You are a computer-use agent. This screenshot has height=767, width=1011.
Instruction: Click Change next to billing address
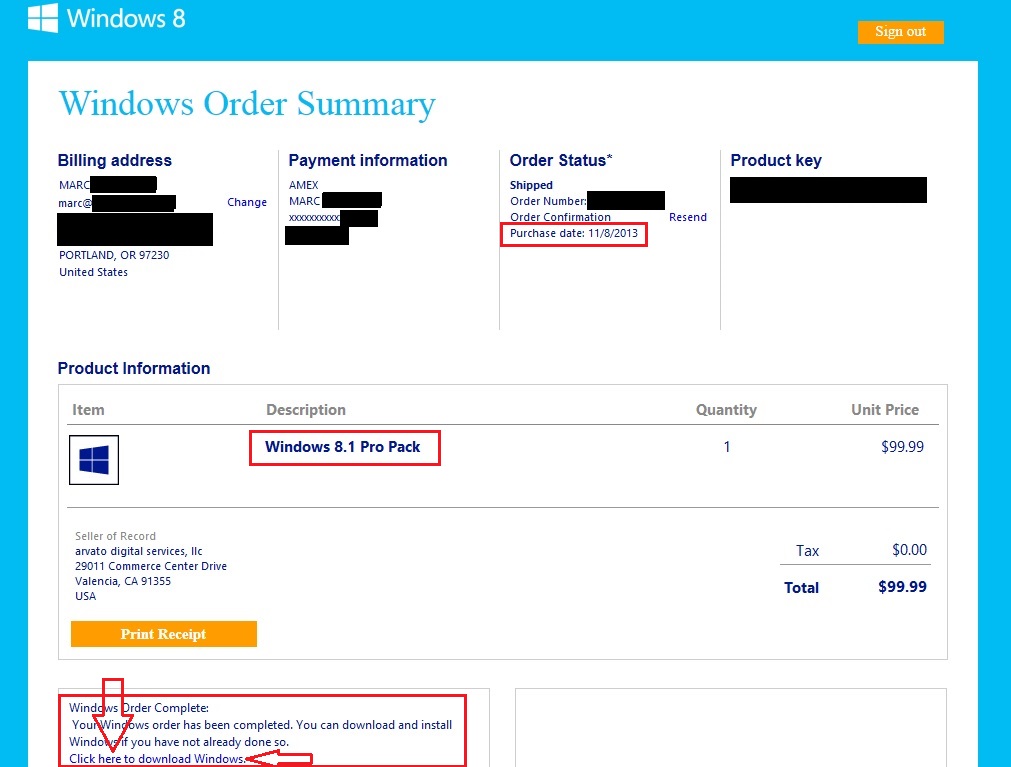pyautogui.click(x=247, y=202)
